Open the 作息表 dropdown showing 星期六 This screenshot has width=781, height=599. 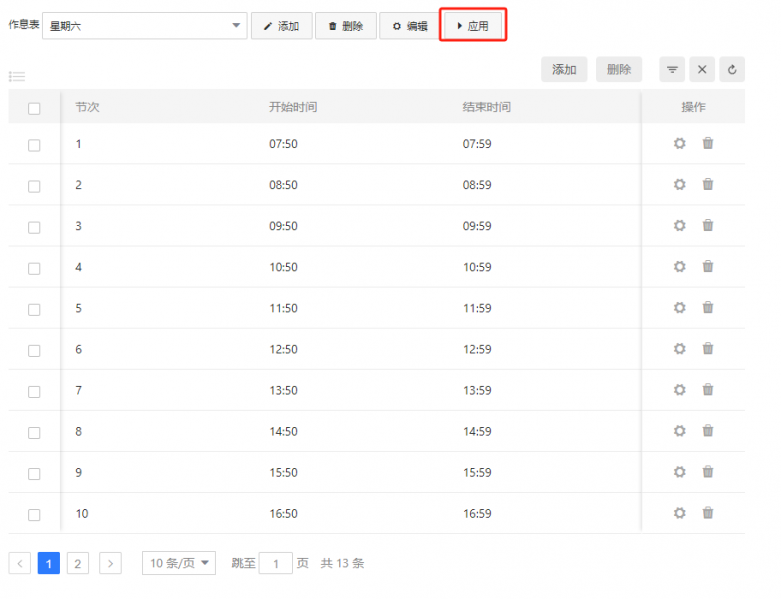pos(142,26)
